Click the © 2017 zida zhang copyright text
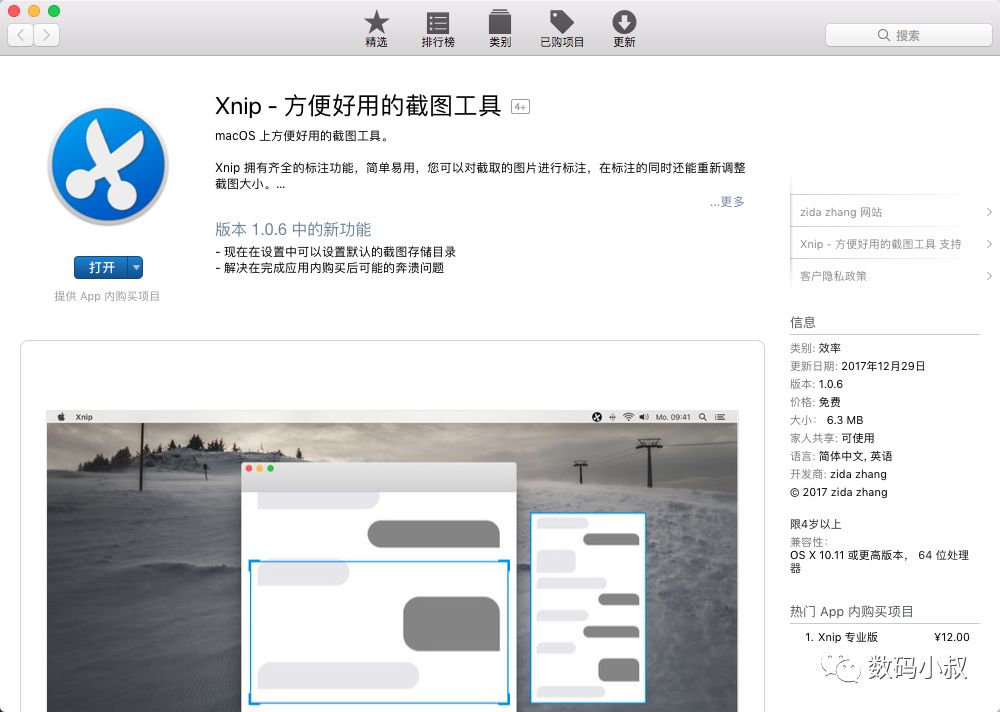Viewport: 1000px width, 712px height. click(x=839, y=492)
